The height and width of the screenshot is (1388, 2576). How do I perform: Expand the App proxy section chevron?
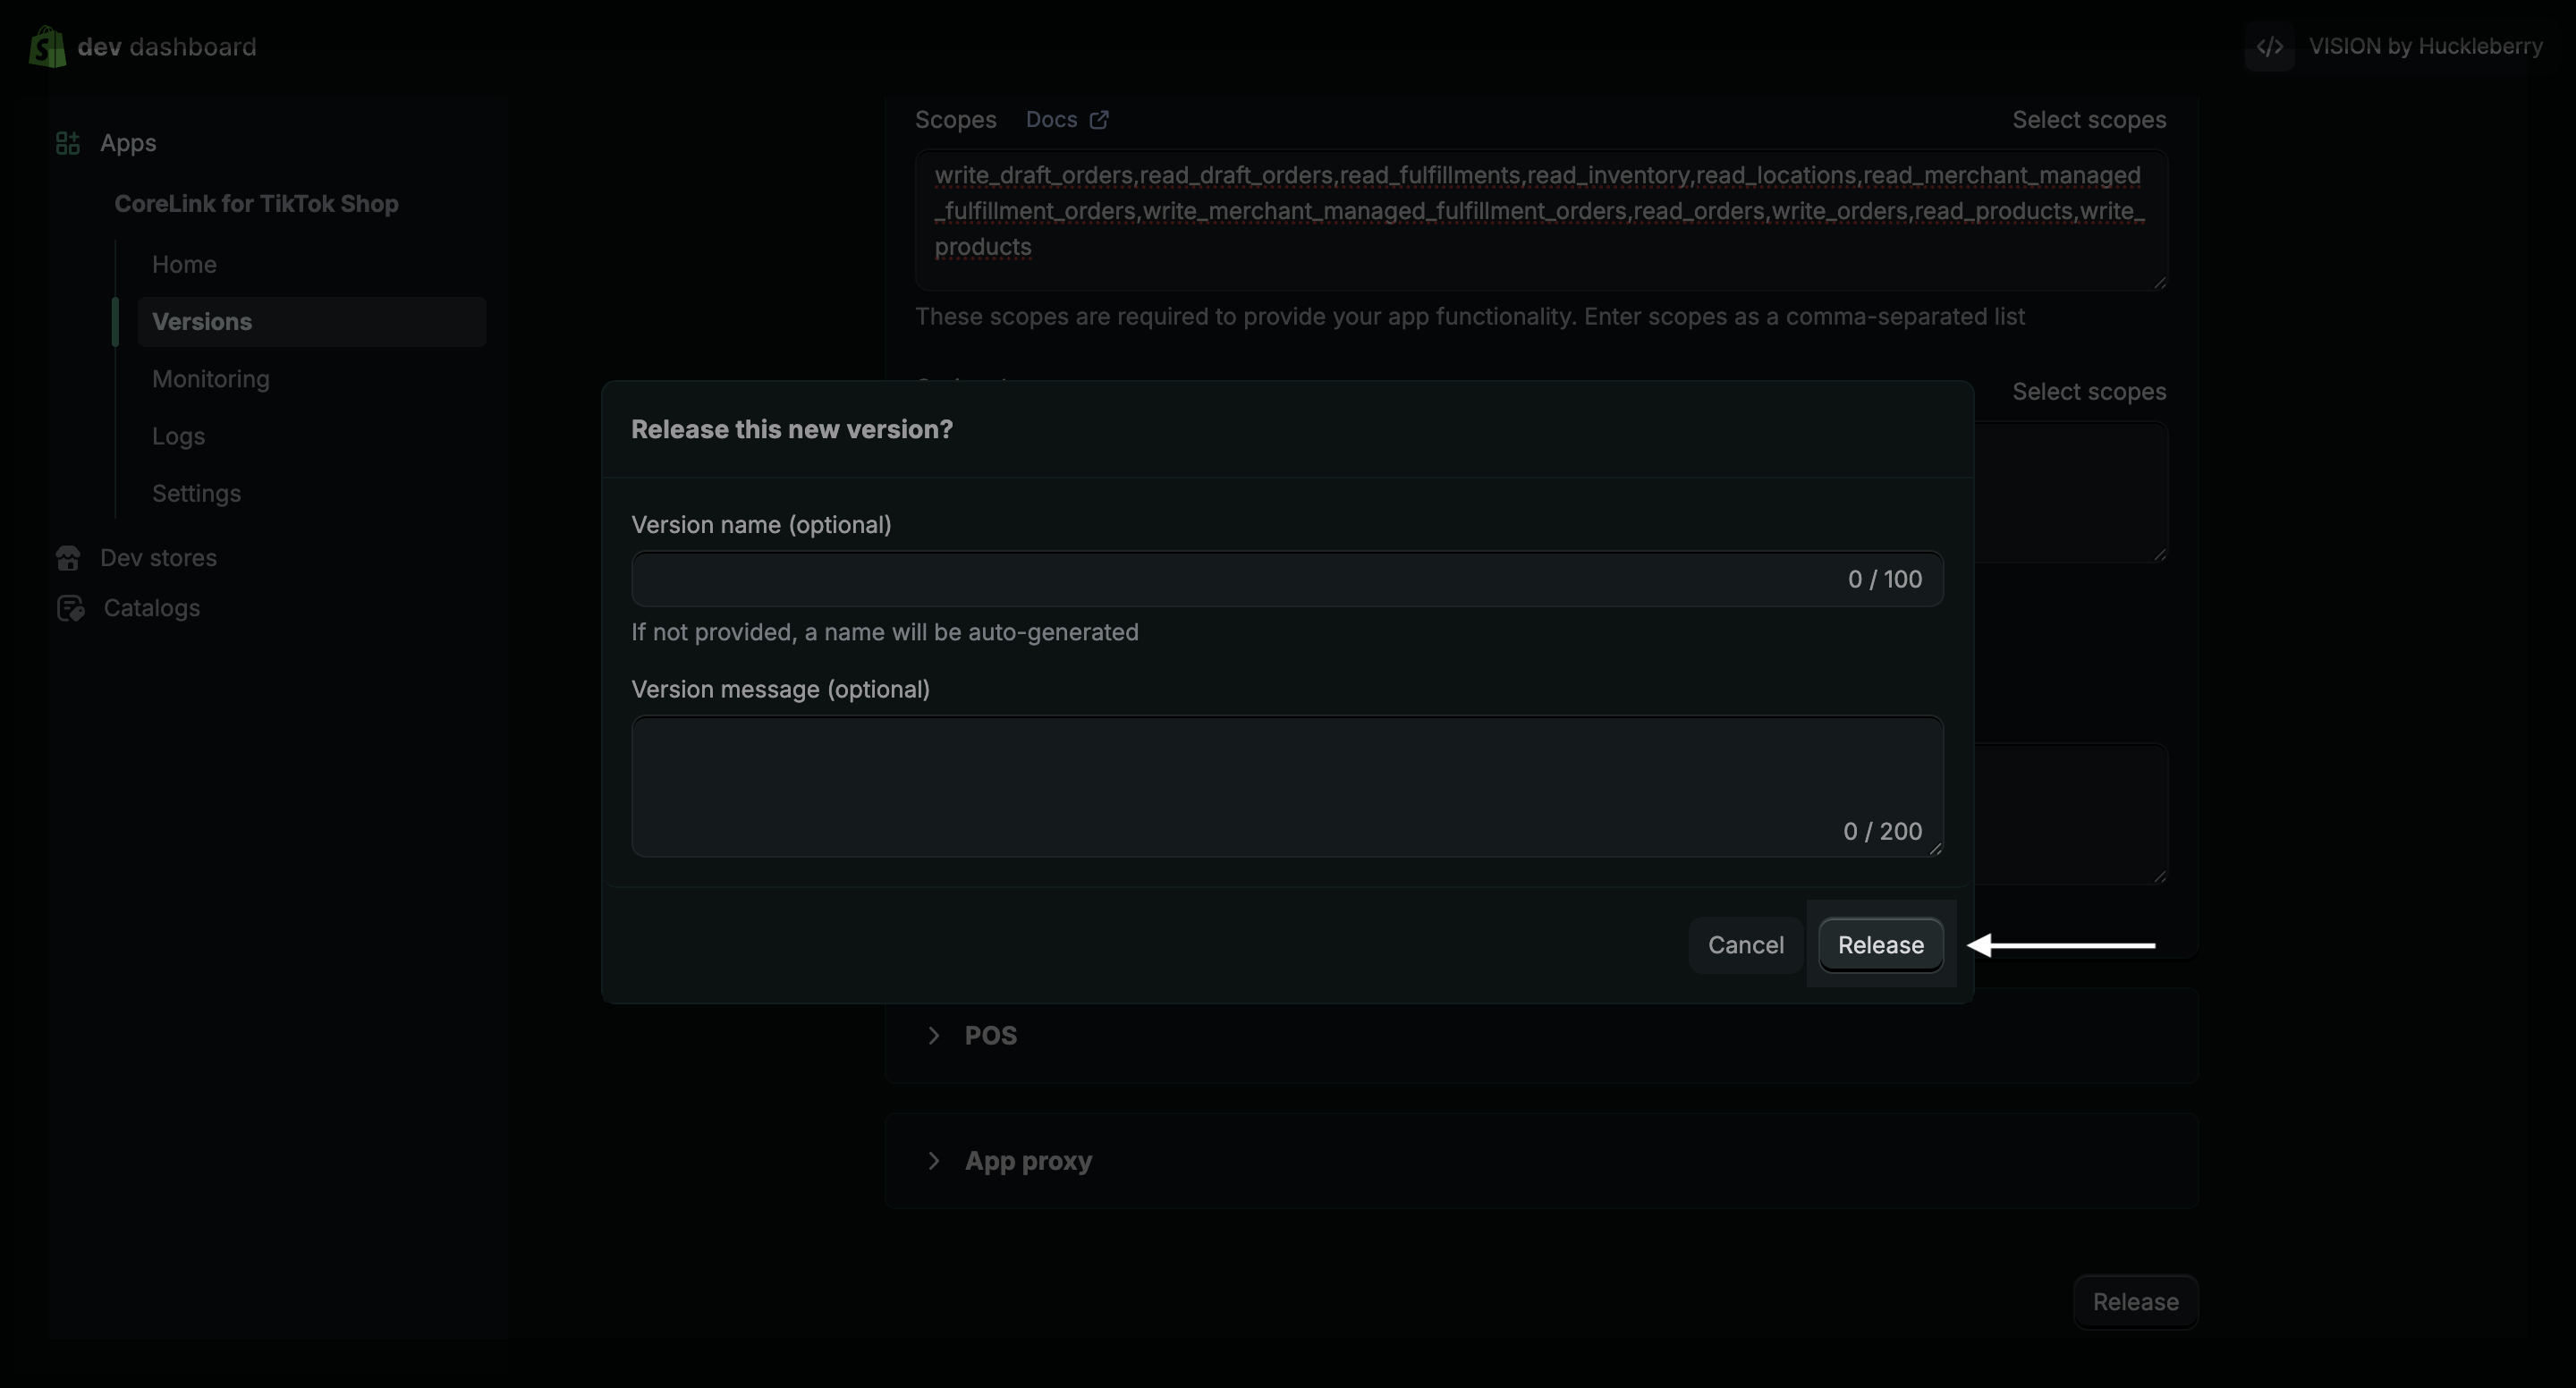[x=933, y=1161]
